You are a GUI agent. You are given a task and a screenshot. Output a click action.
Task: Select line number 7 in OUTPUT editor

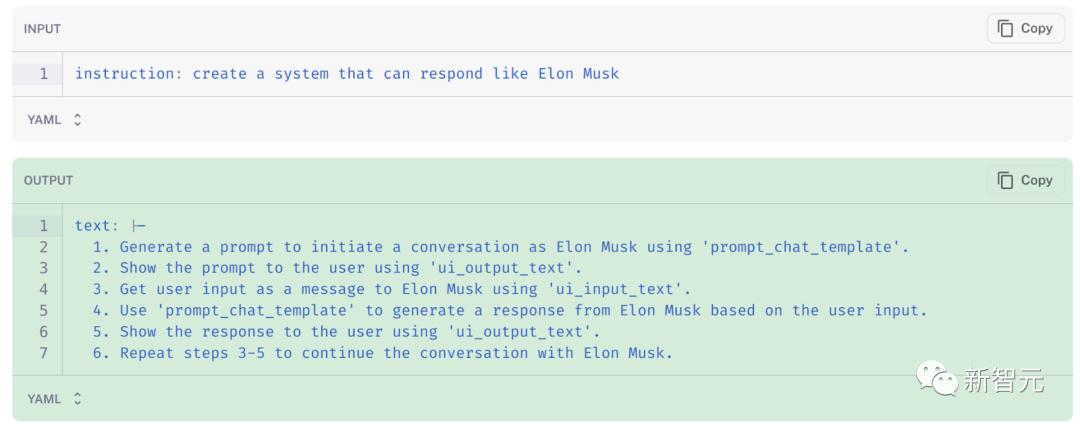(43, 352)
